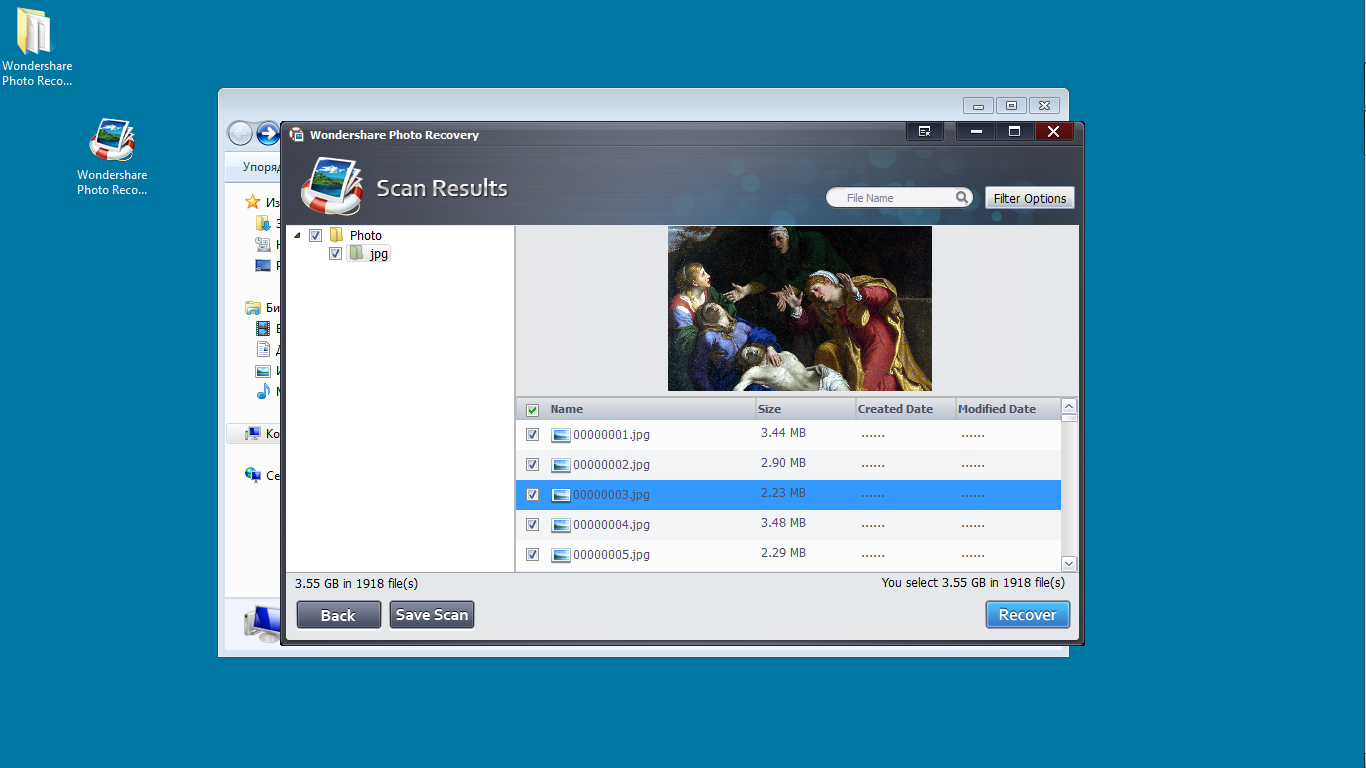
Task: Click image icon of 00000001.jpg
Action: [x=561, y=435]
